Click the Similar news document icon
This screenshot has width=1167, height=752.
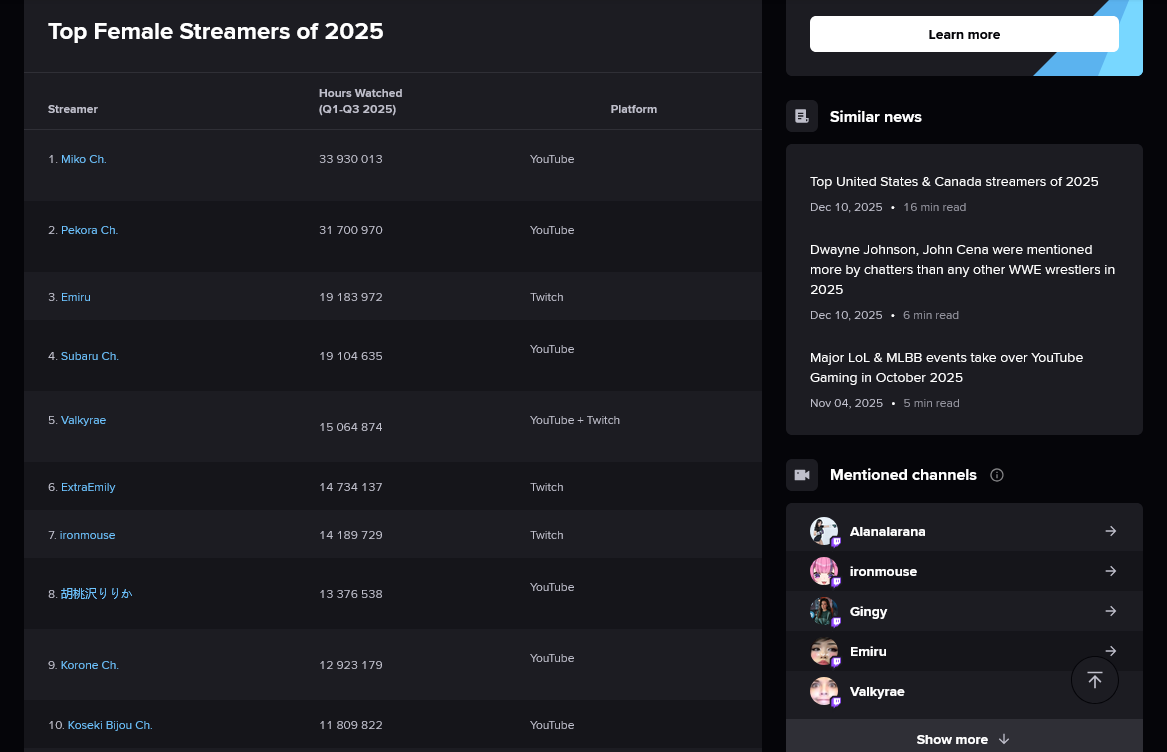[802, 116]
